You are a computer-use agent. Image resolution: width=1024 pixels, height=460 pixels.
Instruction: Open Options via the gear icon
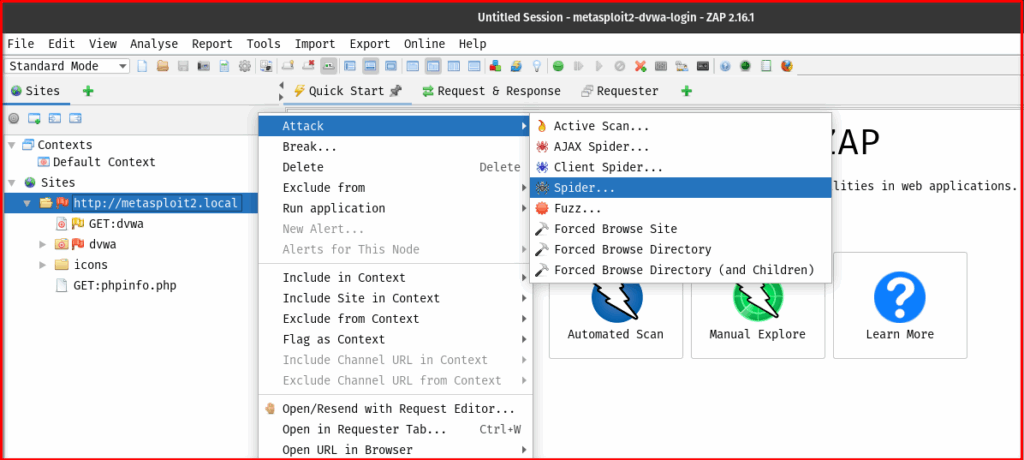click(245, 66)
